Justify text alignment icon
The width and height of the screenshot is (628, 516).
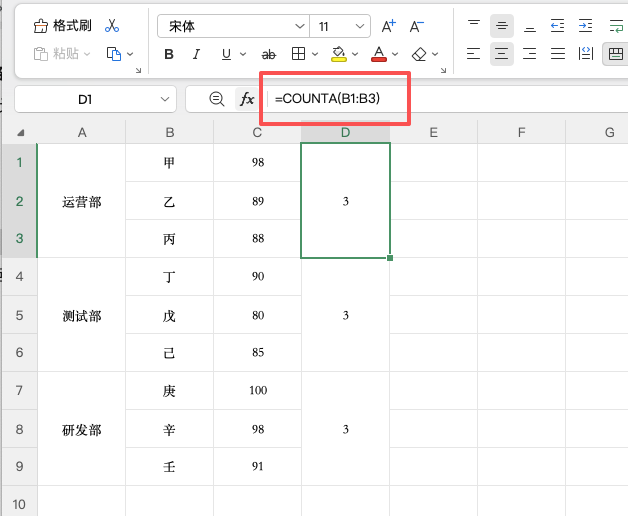coord(558,54)
